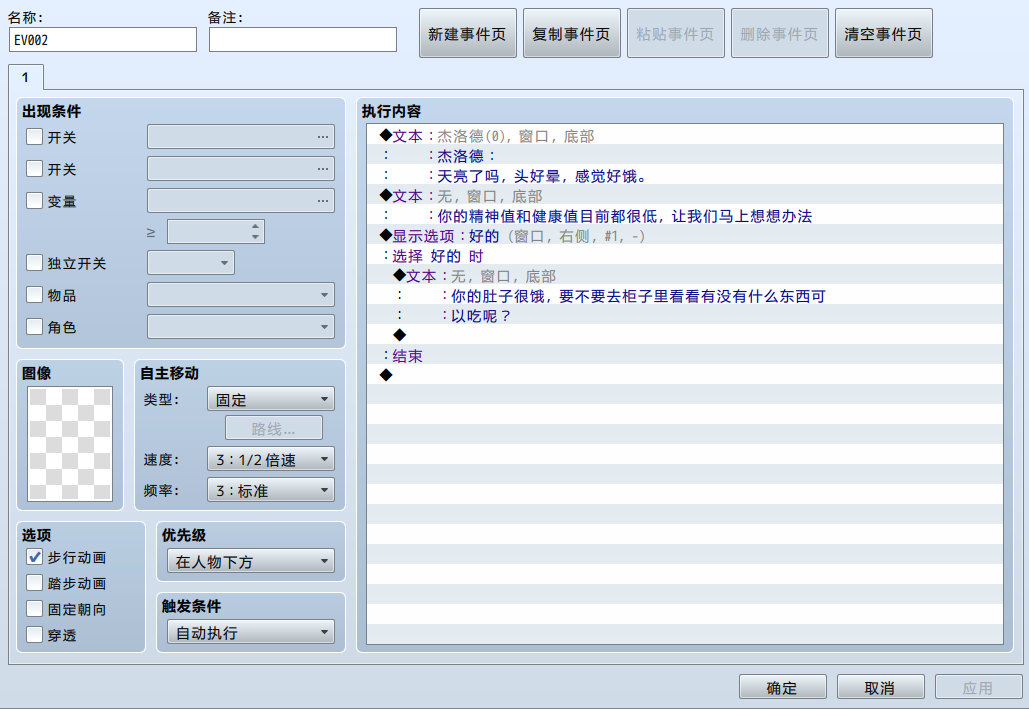Open the first 开关 selector field
This screenshot has width=1029, height=709.
coord(241,137)
